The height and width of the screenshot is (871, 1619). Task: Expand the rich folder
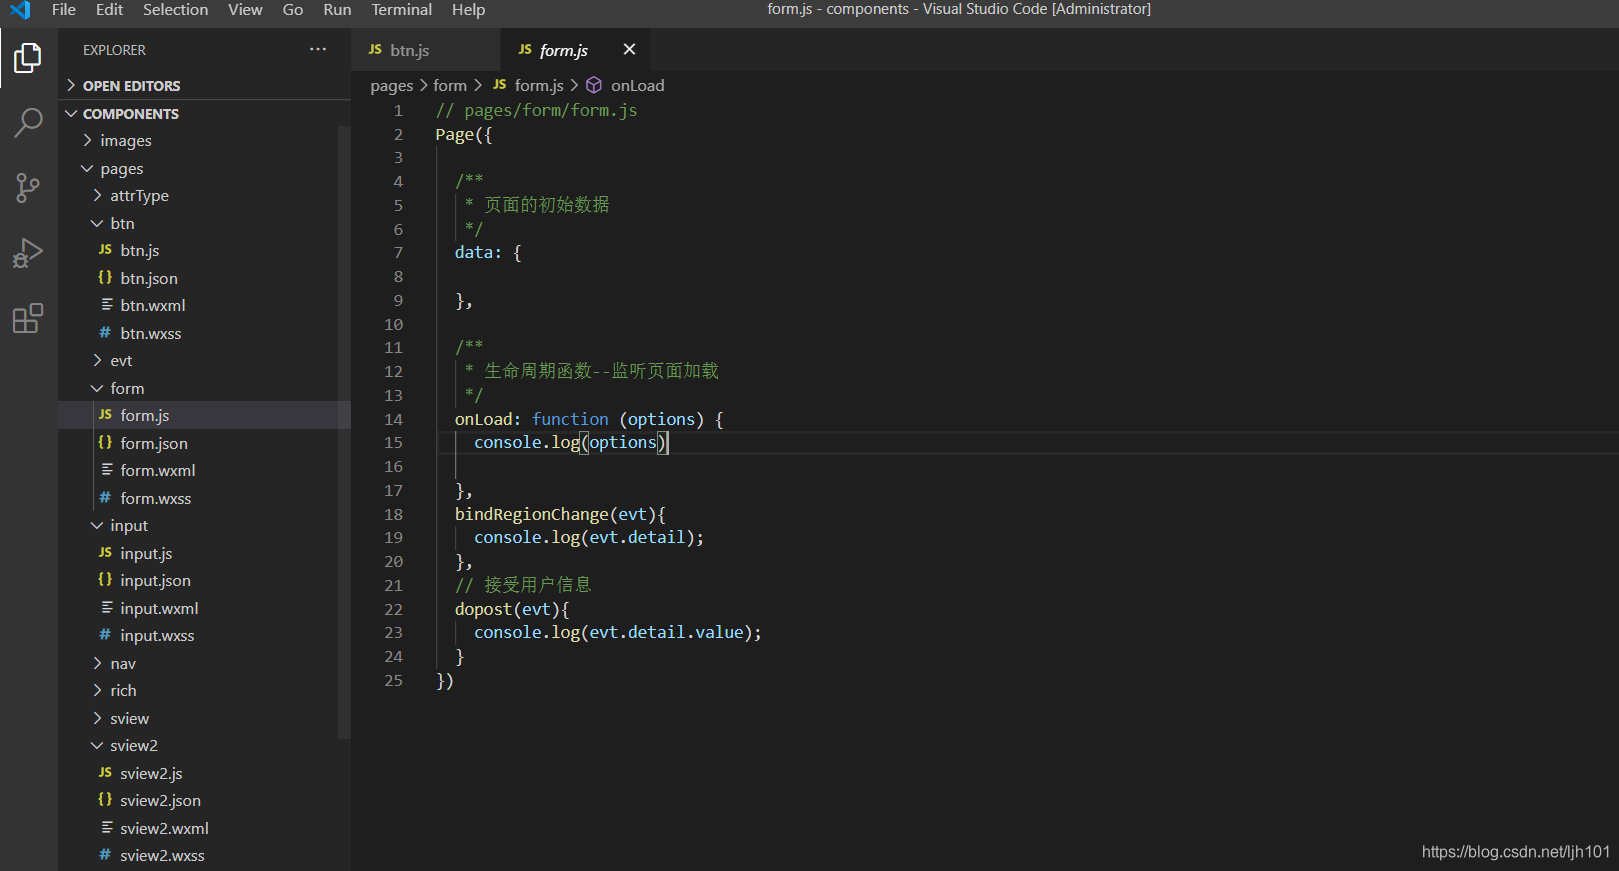point(204,691)
